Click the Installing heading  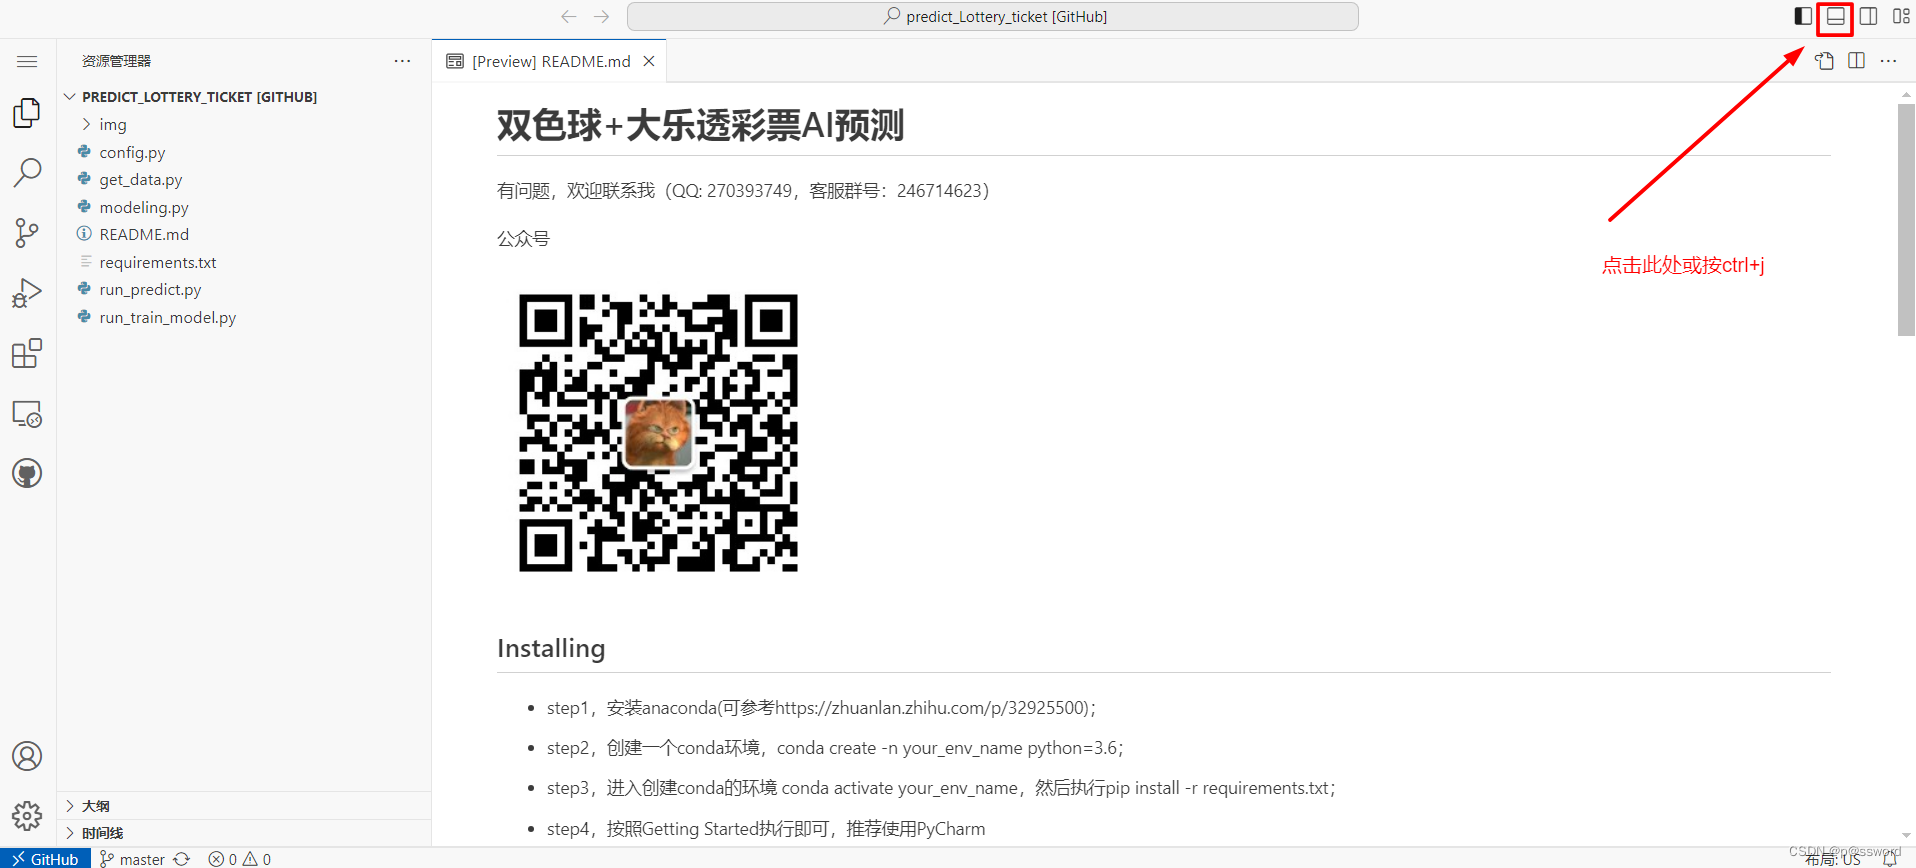[x=551, y=648]
